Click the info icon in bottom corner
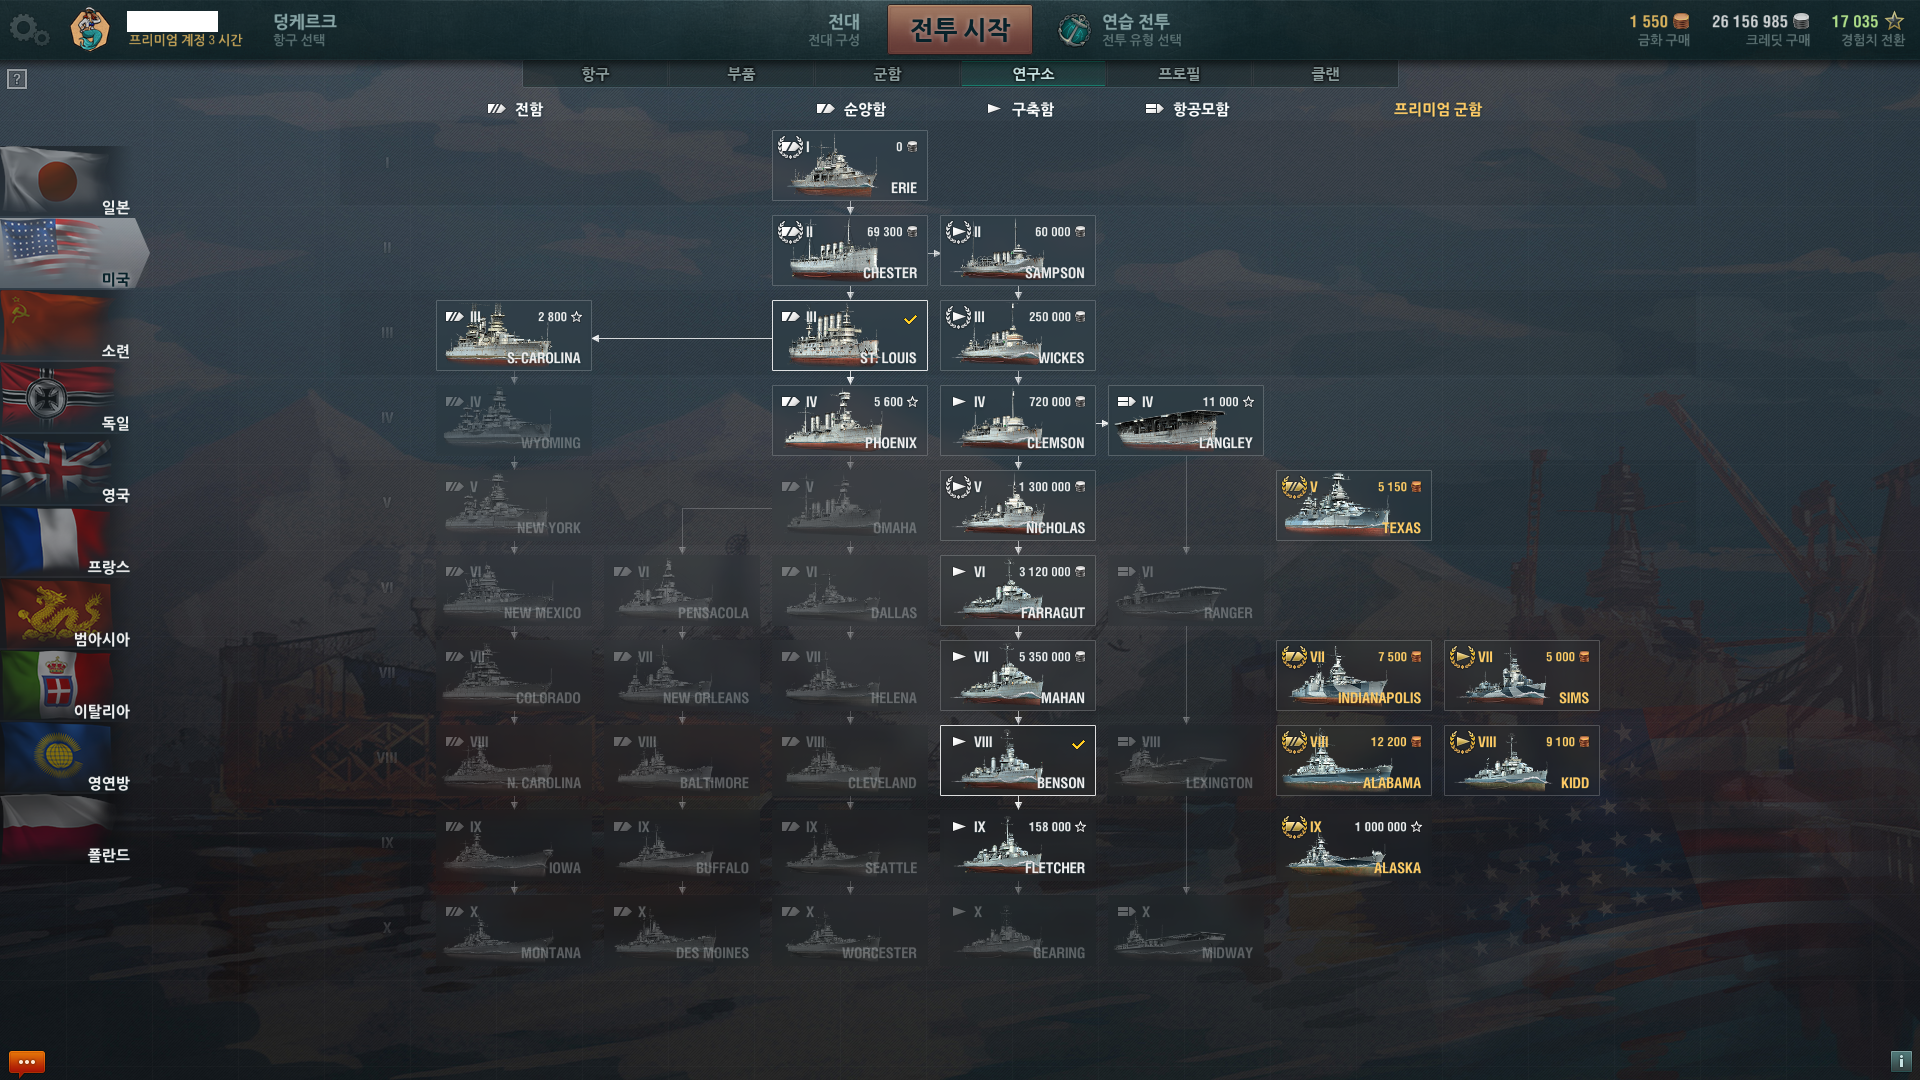The height and width of the screenshot is (1080, 1920). pos(1901,1061)
